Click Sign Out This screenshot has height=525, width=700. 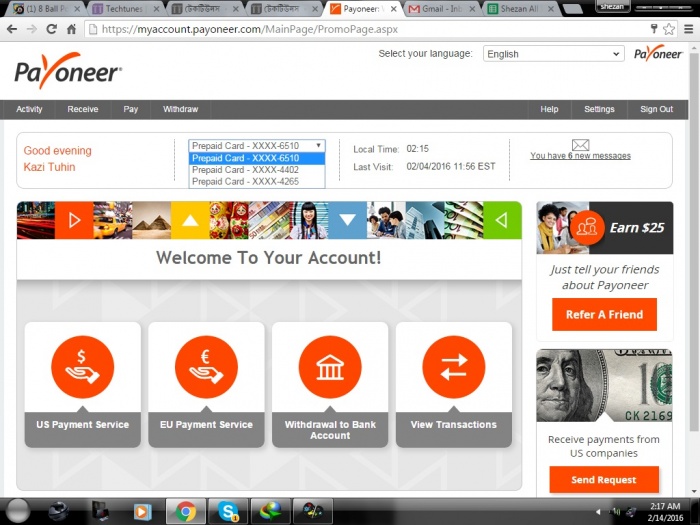coord(656,109)
